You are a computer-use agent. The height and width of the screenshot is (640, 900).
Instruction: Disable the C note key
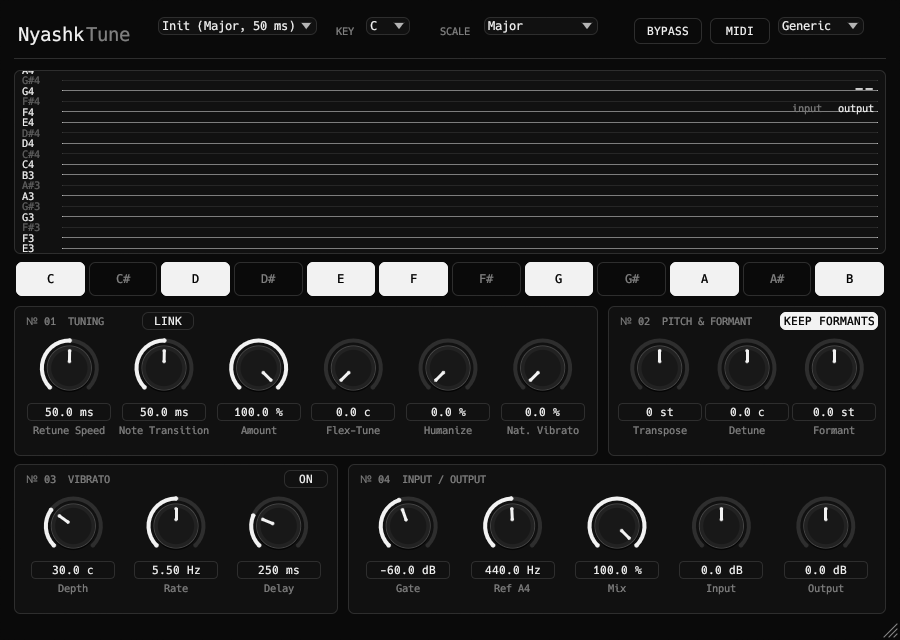coord(51,279)
